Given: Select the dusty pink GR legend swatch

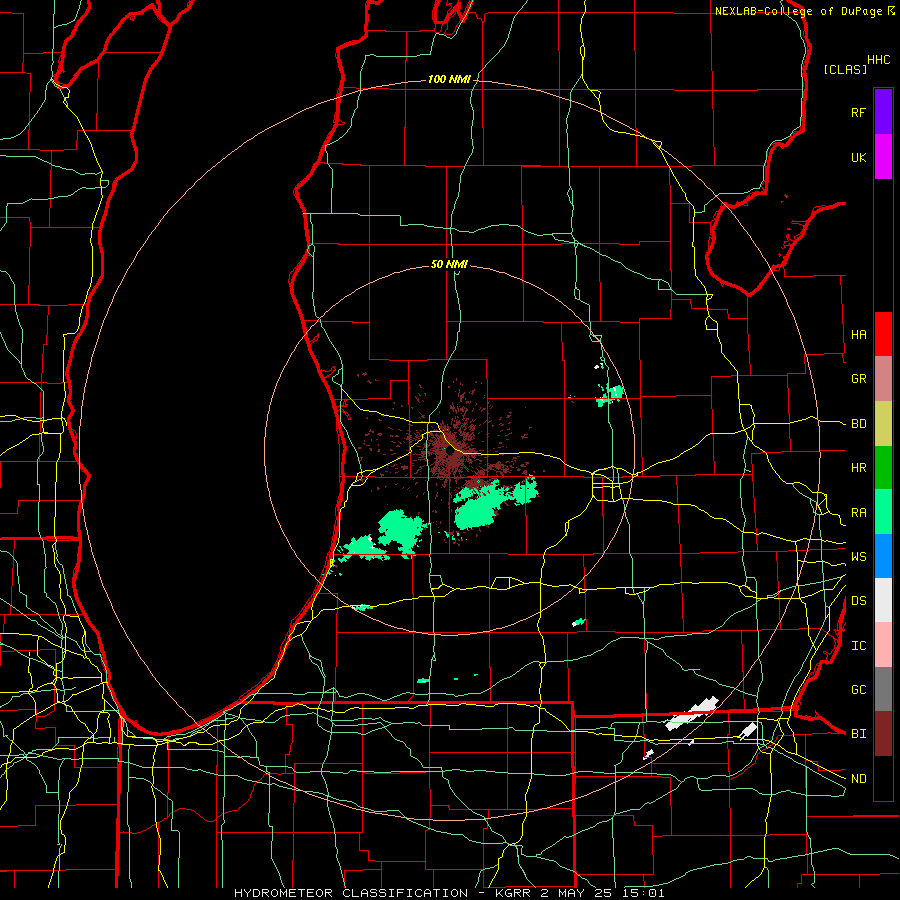Looking at the screenshot, I should click(x=883, y=379).
